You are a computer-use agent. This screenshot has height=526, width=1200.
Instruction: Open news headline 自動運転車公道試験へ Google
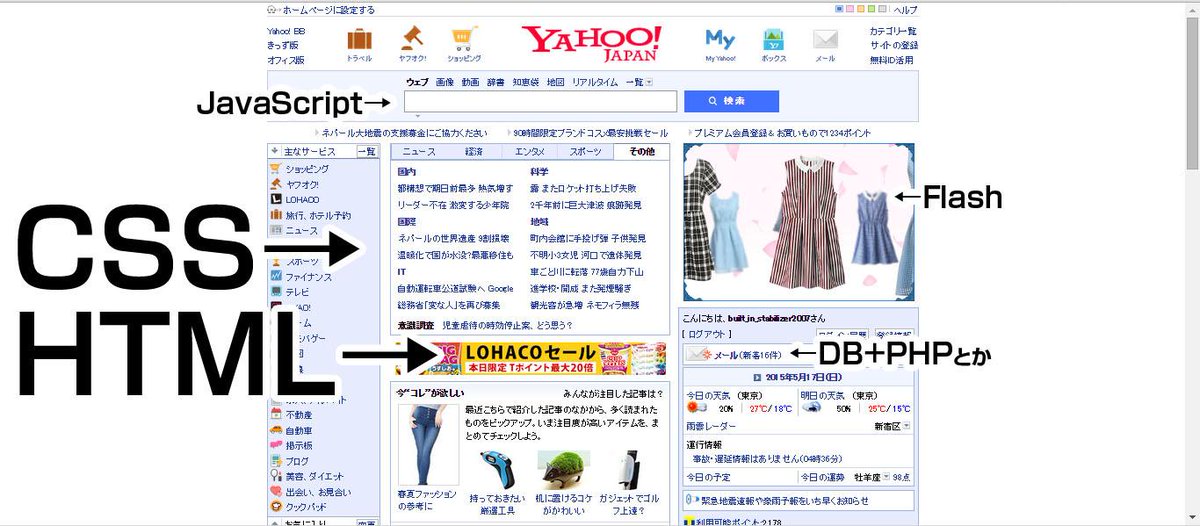pos(455,288)
